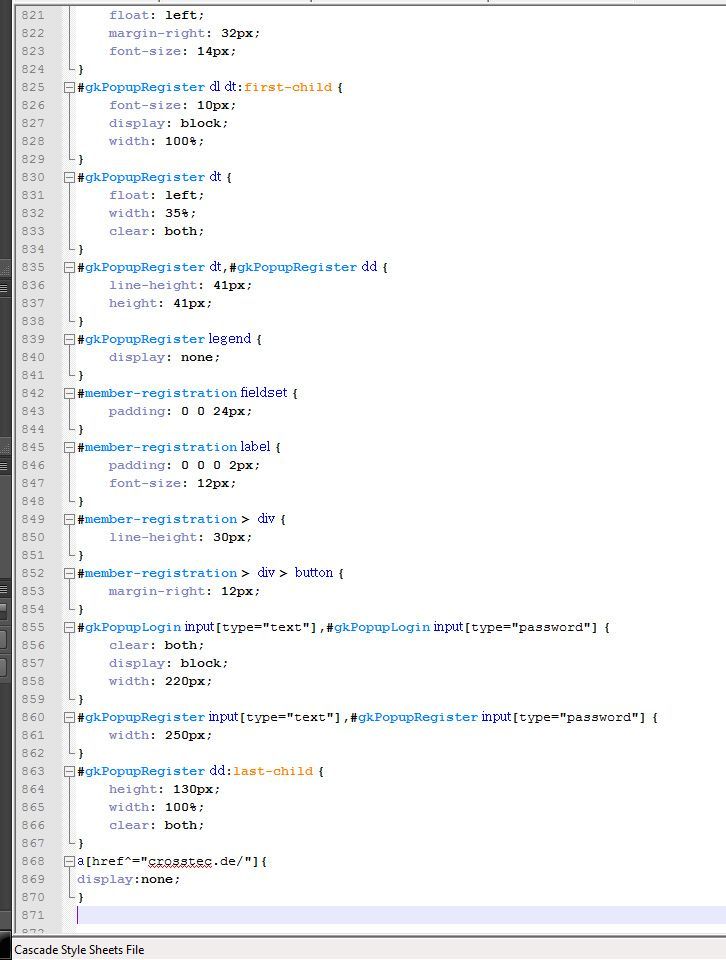Collapse fold for #gkPopupRegister dt,#gkPopupRegister dd
This screenshot has width=726, height=960.
69,268
